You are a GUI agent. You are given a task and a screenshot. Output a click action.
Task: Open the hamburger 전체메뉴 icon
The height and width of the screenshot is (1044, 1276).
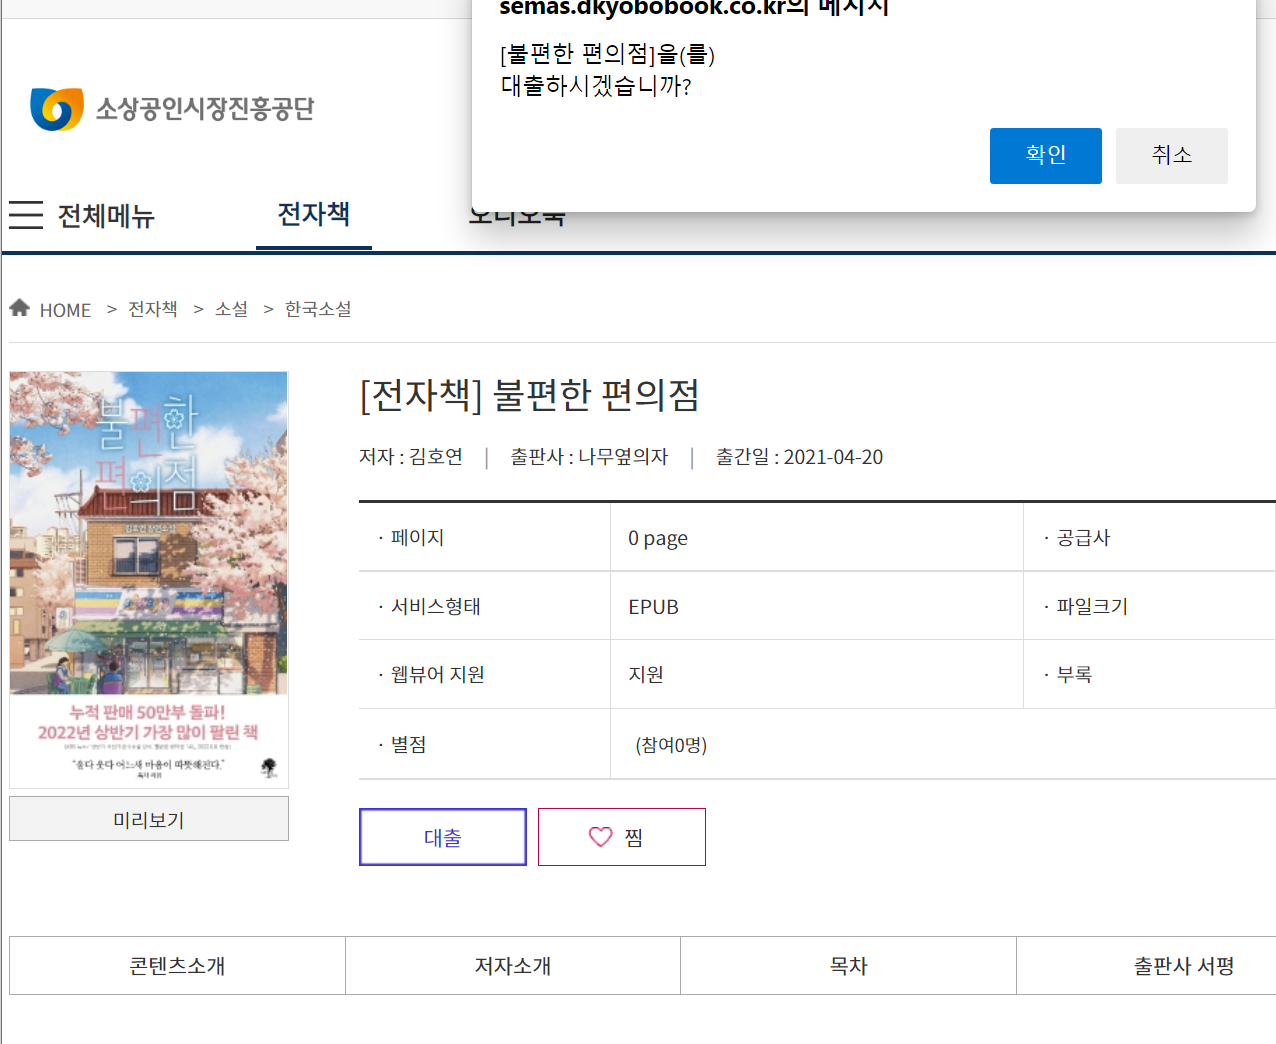[x=26, y=215]
